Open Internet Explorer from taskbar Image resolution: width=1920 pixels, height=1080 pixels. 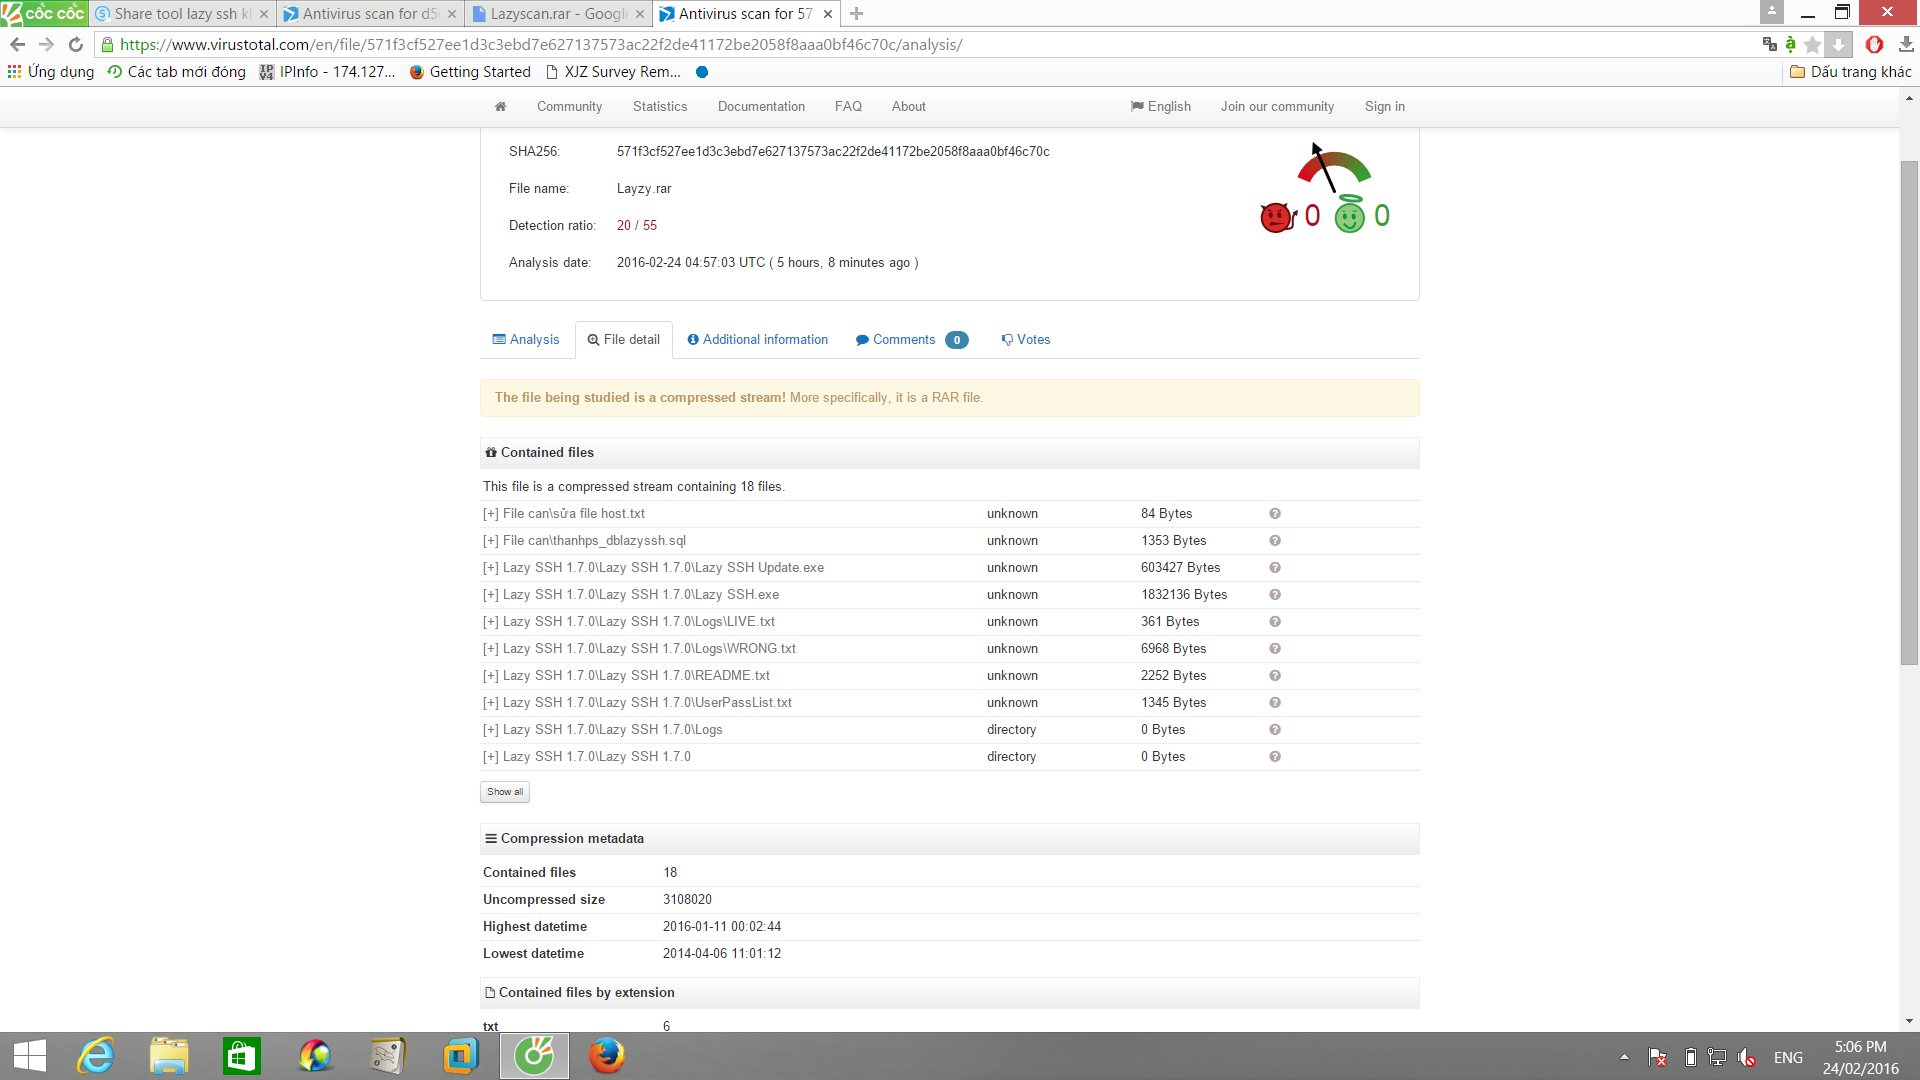[x=97, y=1055]
